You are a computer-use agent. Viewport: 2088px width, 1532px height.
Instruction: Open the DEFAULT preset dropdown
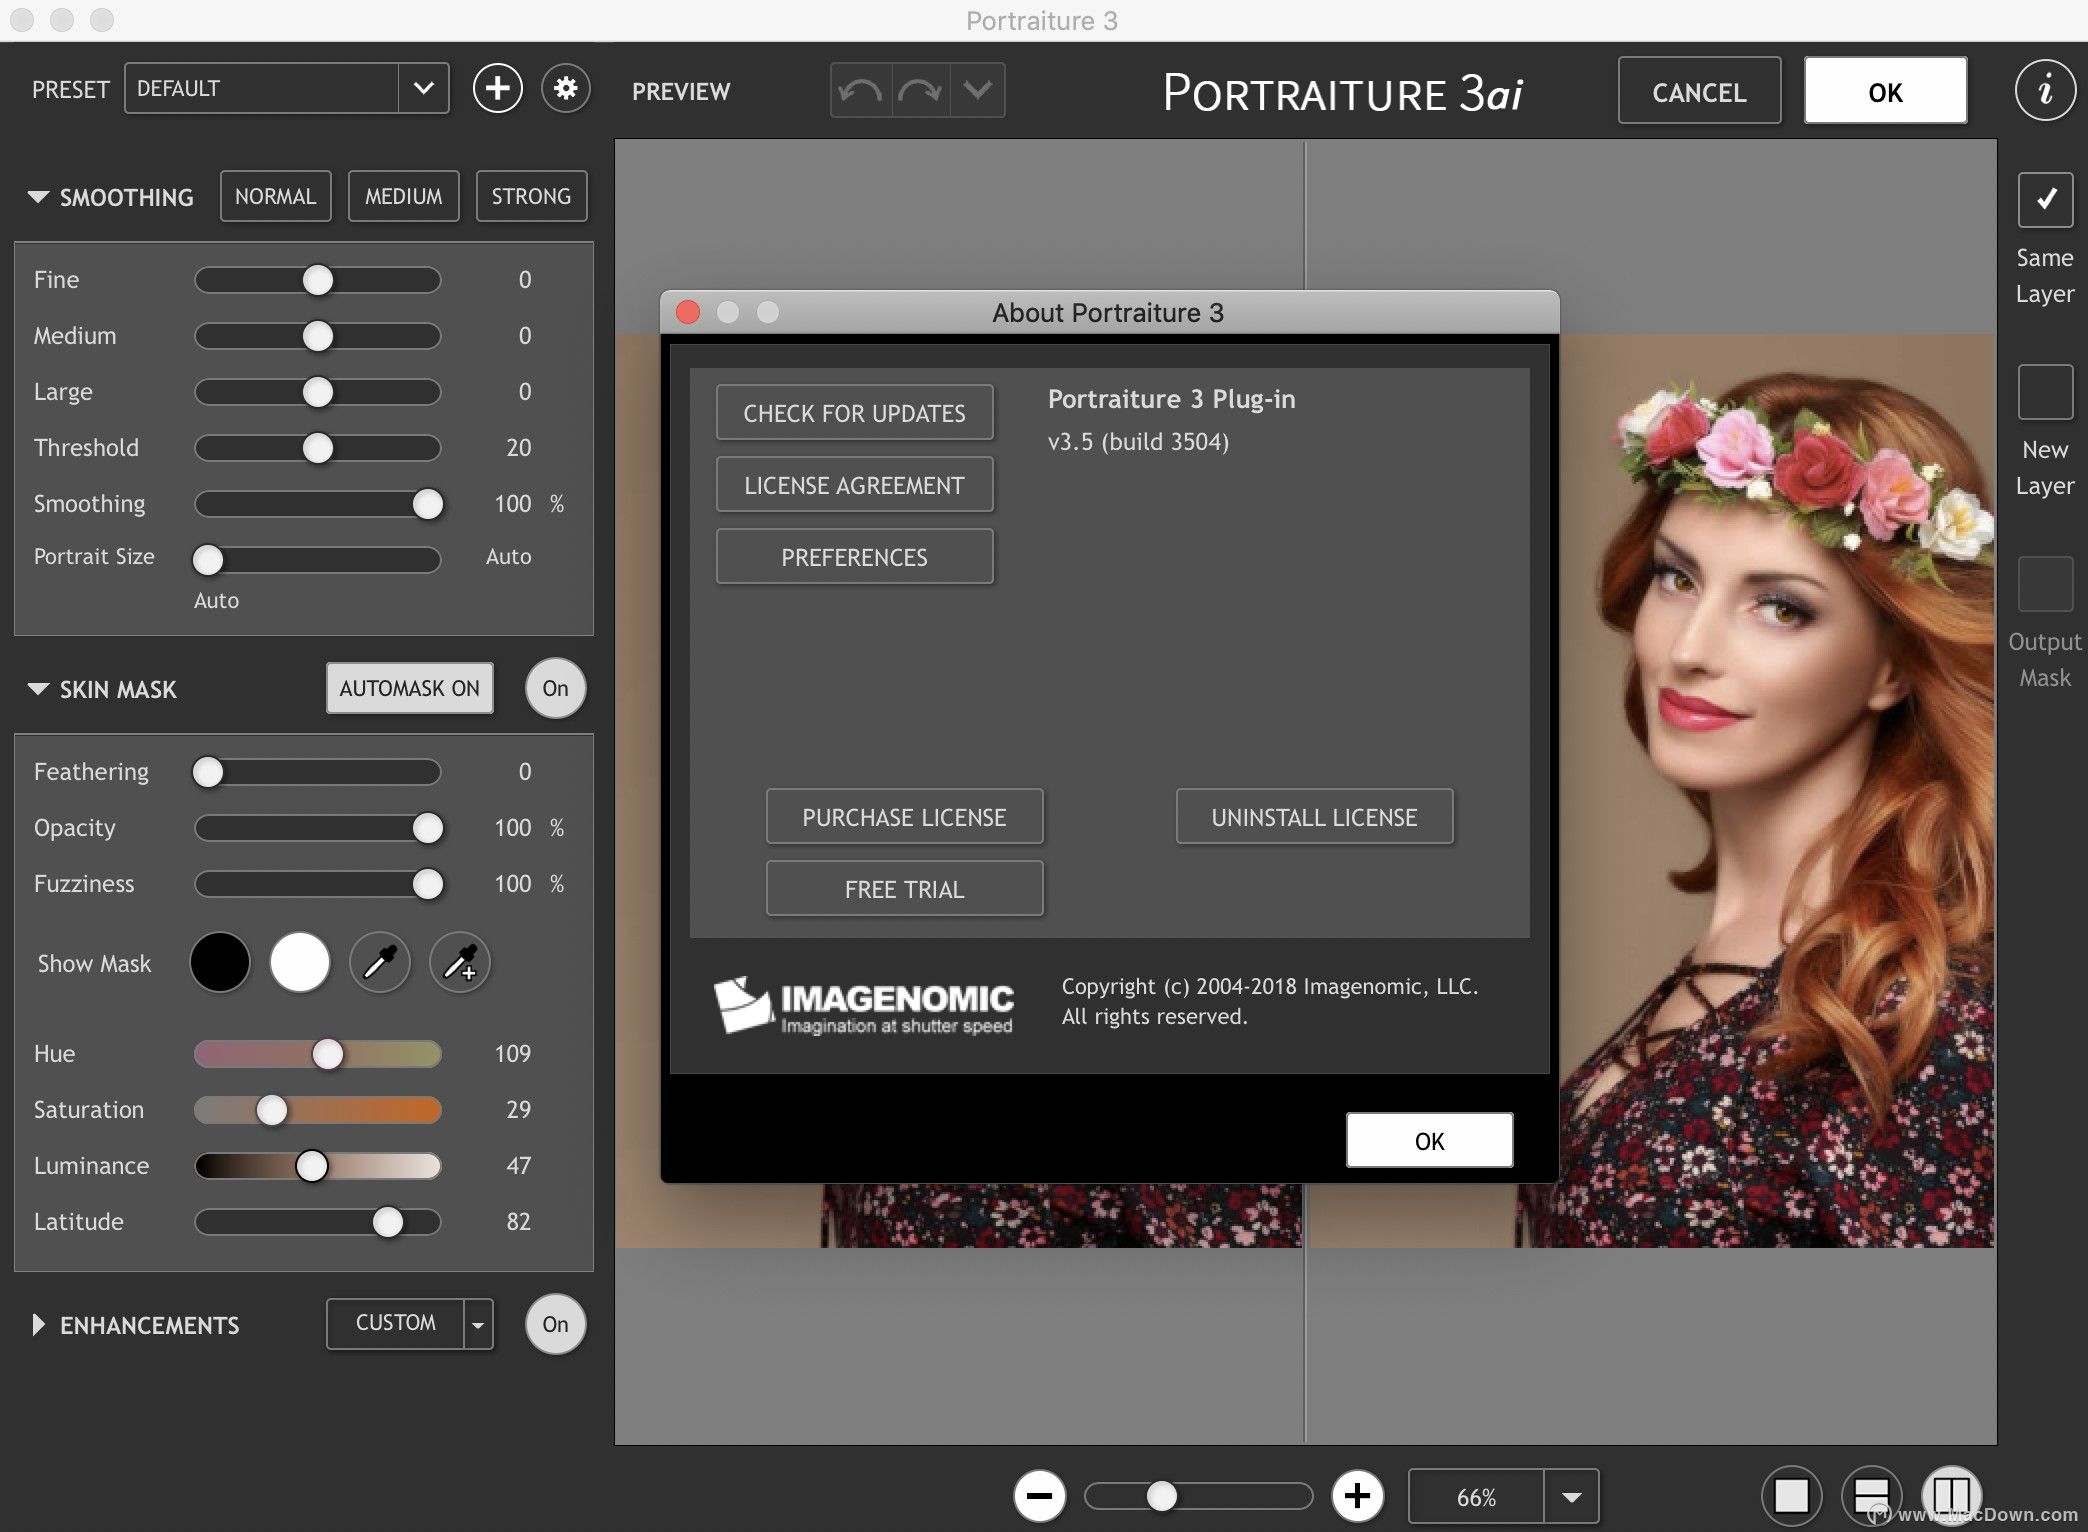point(423,89)
